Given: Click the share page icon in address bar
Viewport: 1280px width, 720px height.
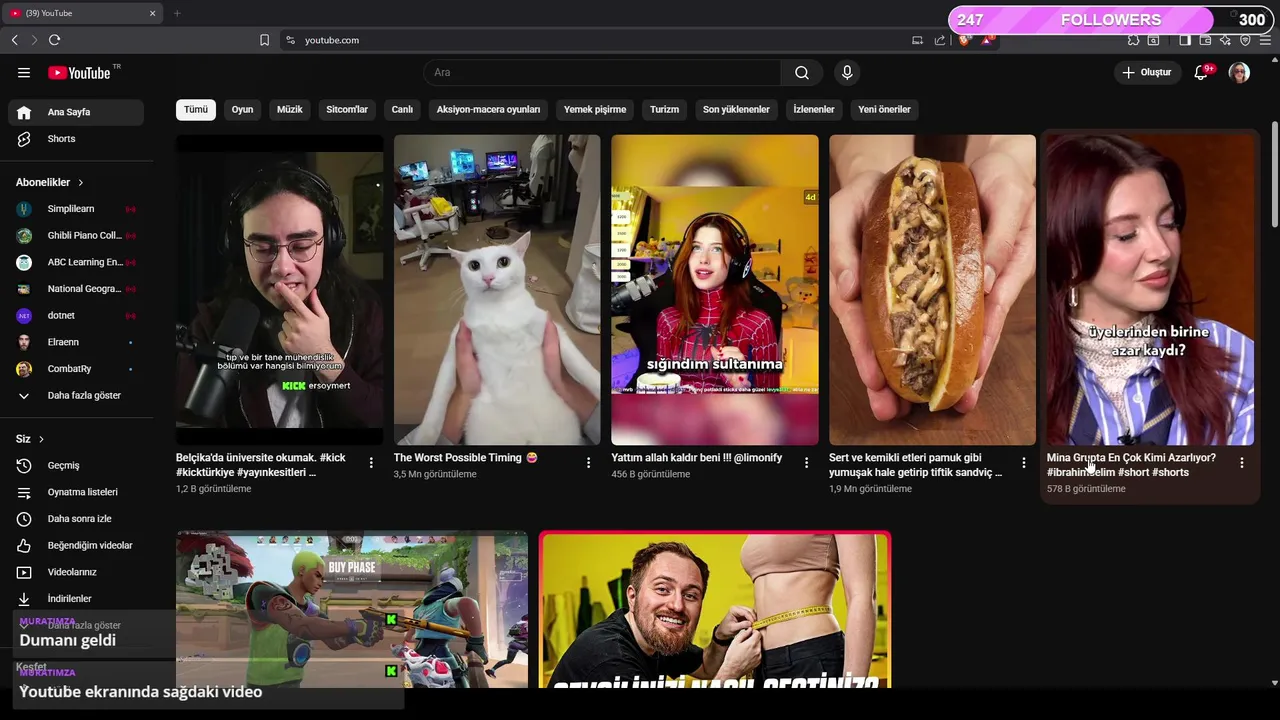Looking at the screenshot, I should point(940,40).
